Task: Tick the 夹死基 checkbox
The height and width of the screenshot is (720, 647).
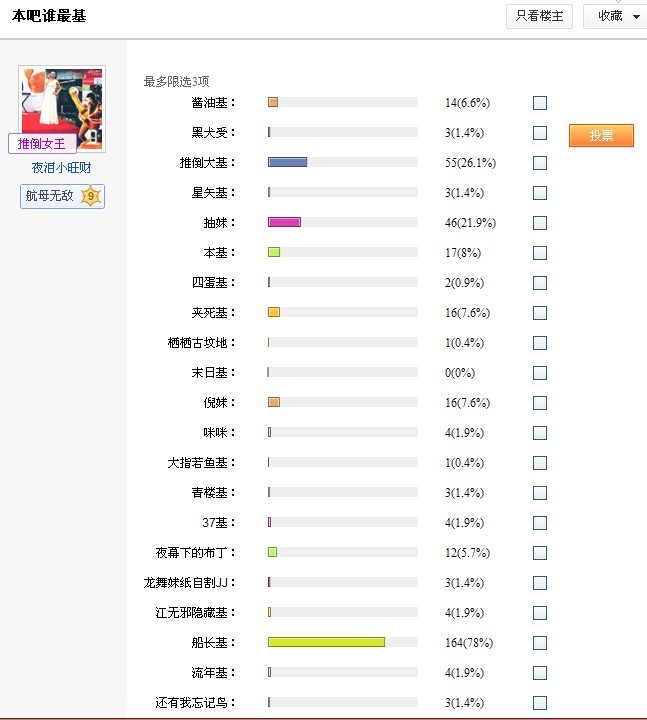Action: pyautogui.click(x=540, y=313)
